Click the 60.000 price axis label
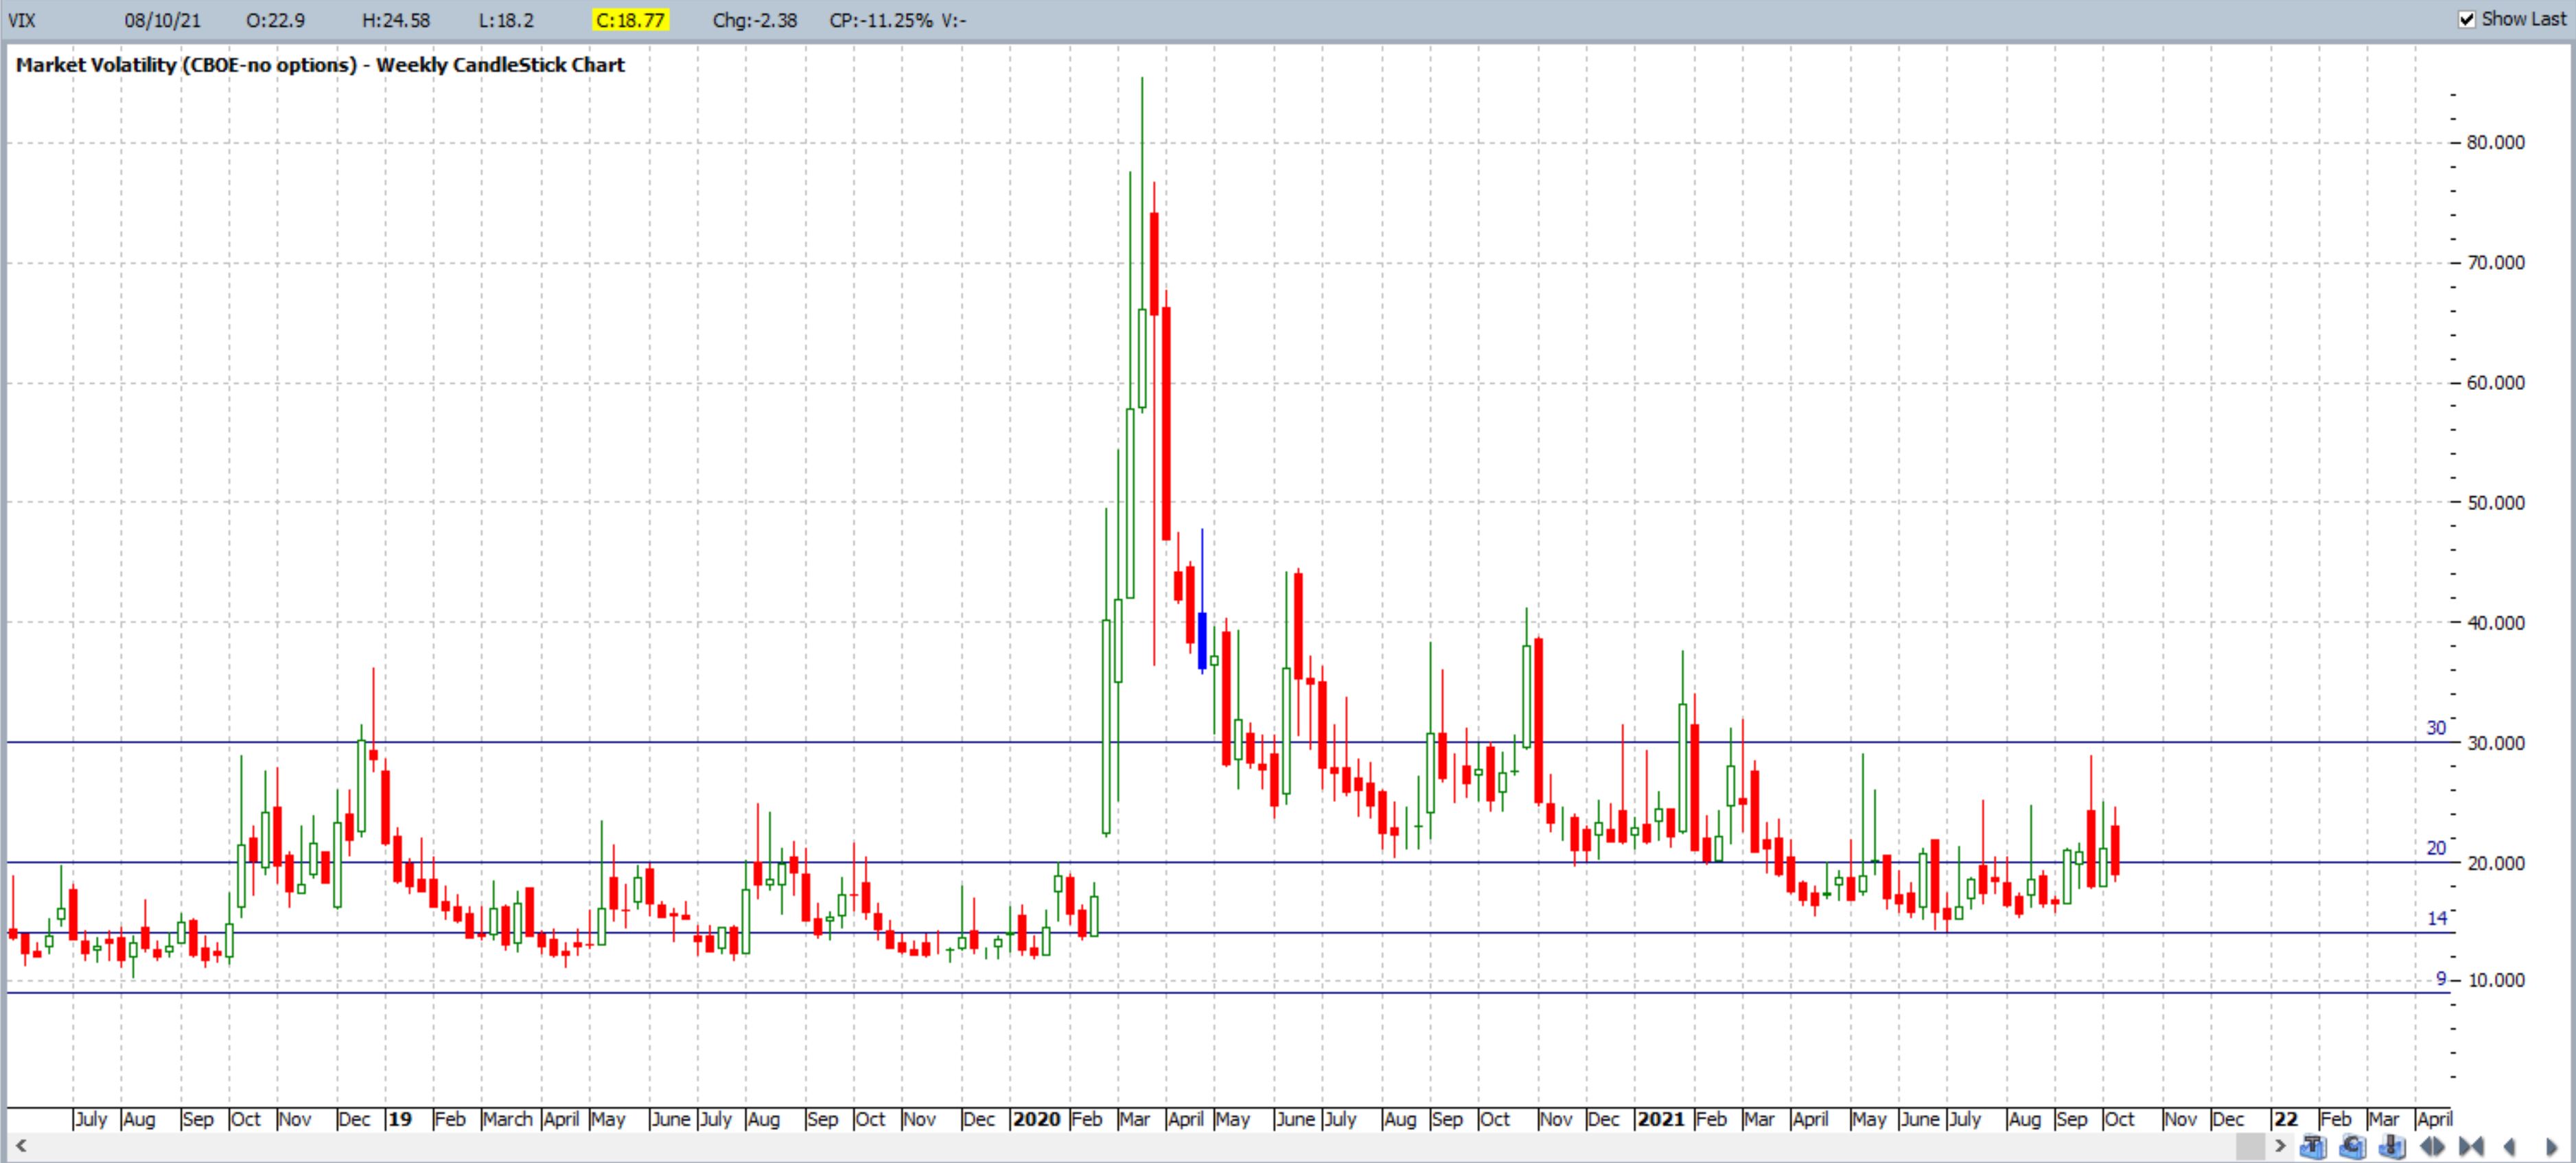Screen dimensions: 2576x1163 [x=2496, y=382]
